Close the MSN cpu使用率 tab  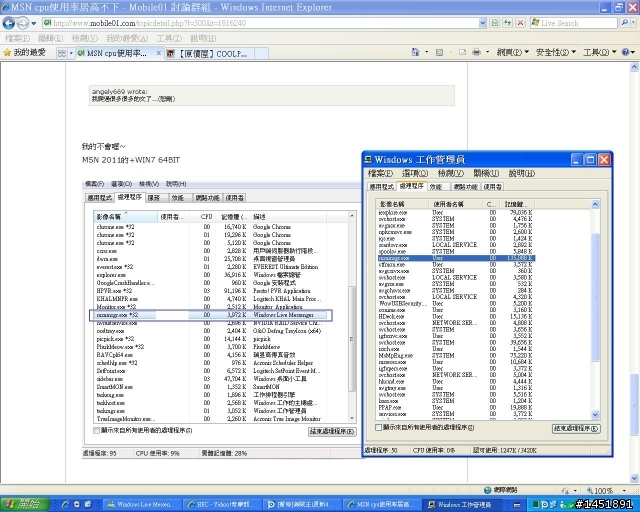[159, 53]
